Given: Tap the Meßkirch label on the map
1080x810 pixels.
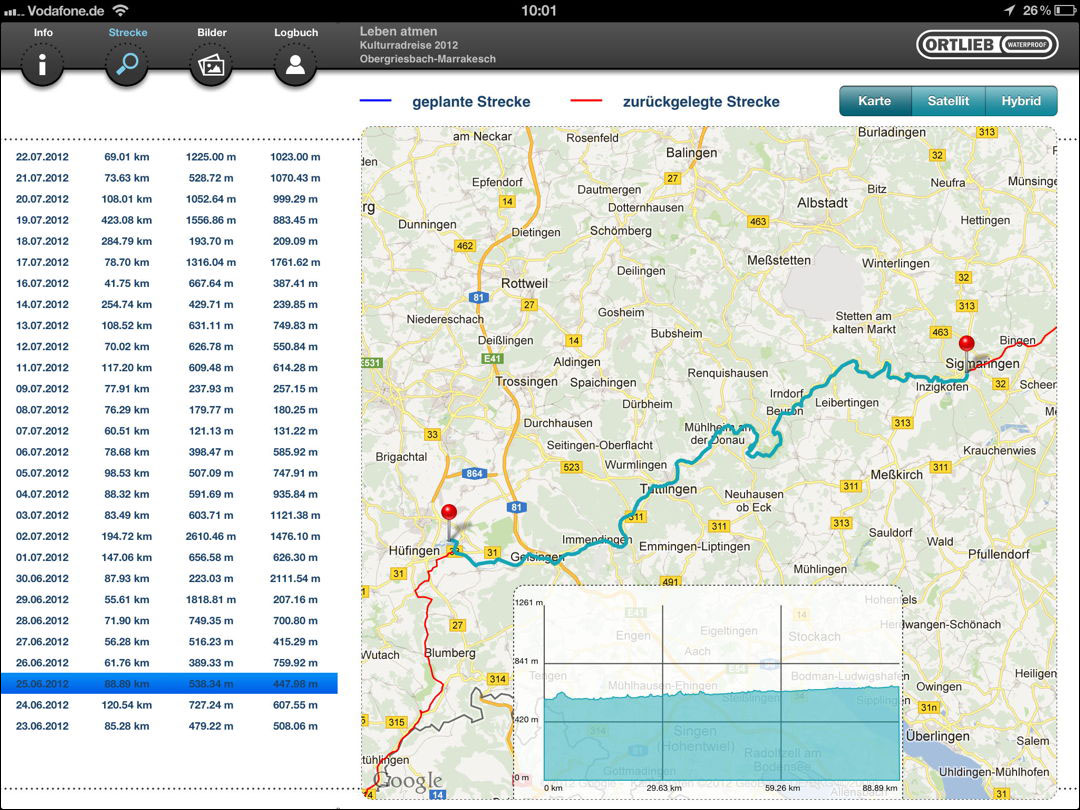Looking at the screenshot, I should click(x=897, y=475).
